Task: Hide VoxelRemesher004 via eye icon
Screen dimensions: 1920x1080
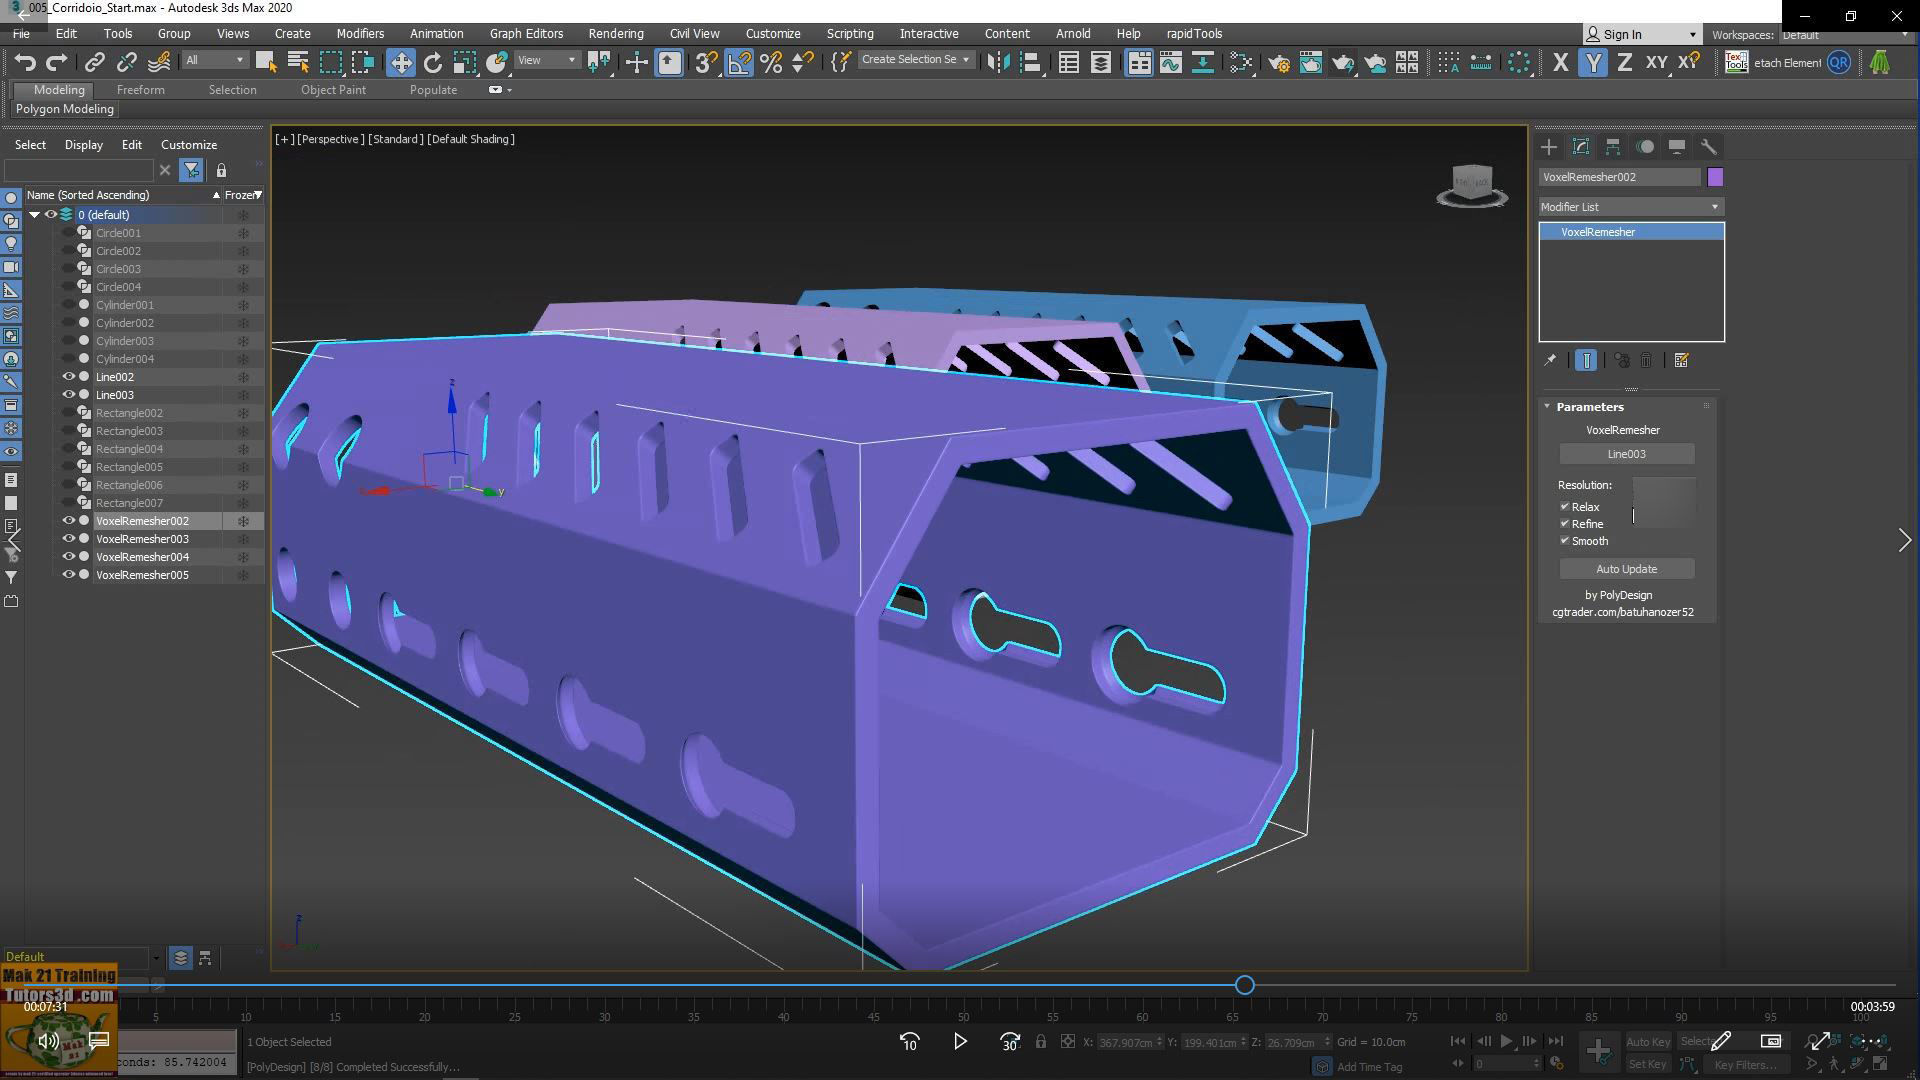Action: click(x=69, y=557)
